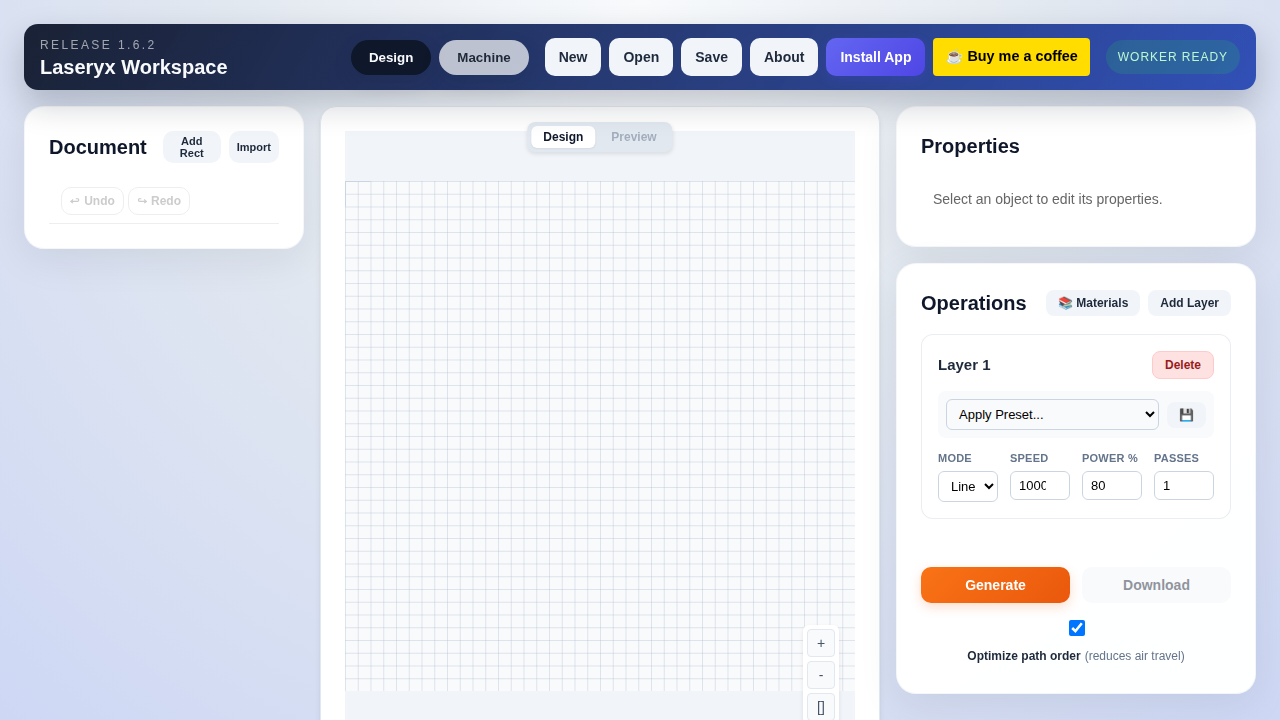Switch to Machine mode in header

click(484, 57)
